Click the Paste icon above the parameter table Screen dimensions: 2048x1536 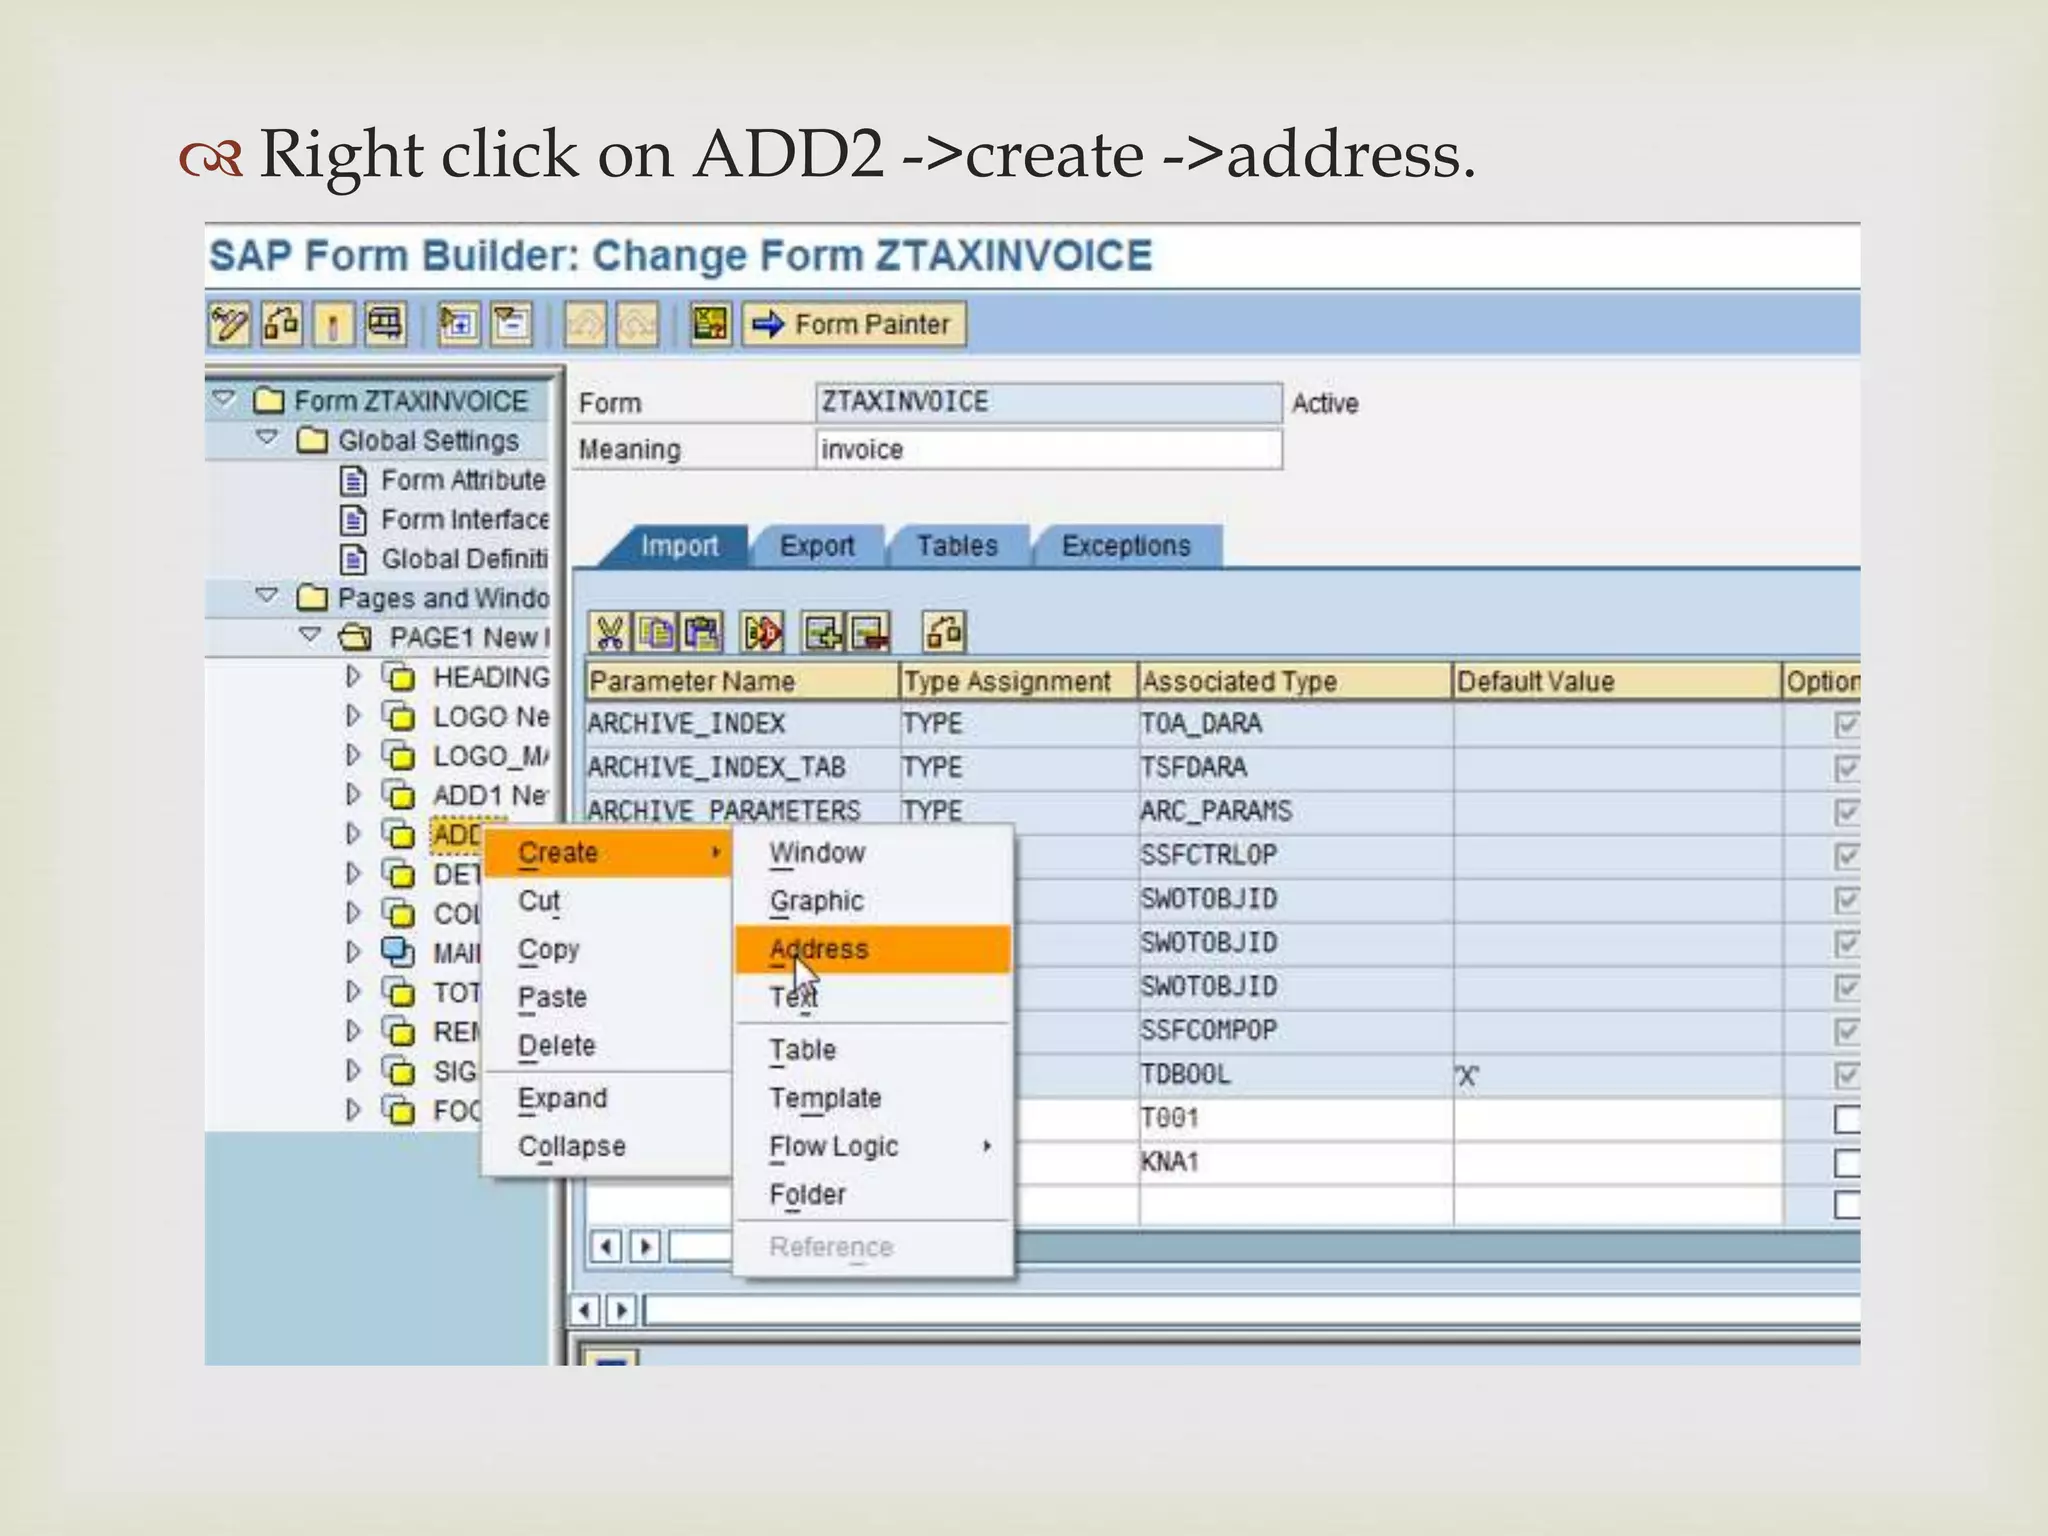702,632
